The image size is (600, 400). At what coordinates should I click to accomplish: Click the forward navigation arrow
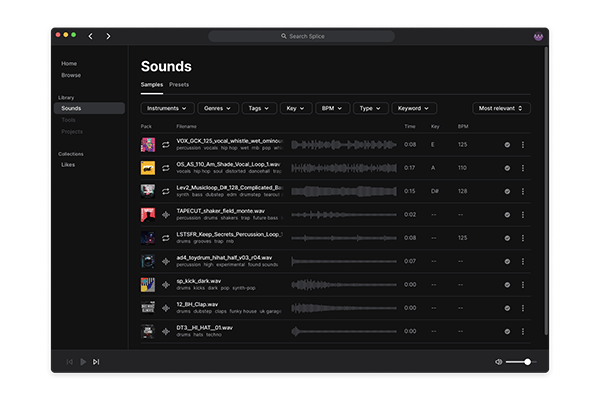coord(108,36)
